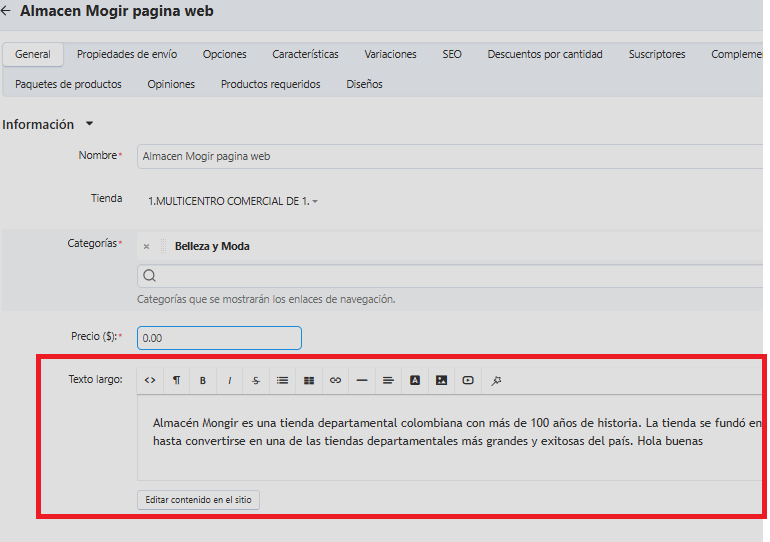770x542 pixels.
Task: Click the back arrow beside the page title
Action: point(6,11)
